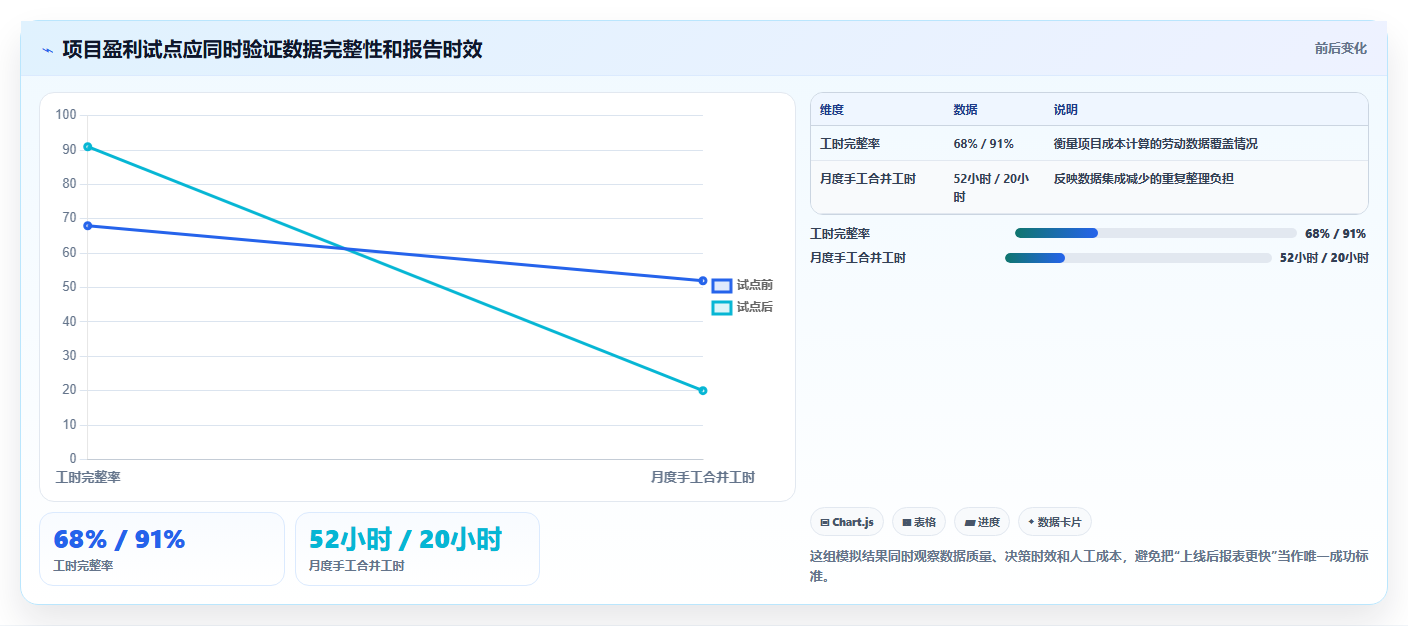The width and height of the screenshot is (1408, 626).
Task: Click the 月度手工合并工时 progress bar
Action: coord(1138,258)
